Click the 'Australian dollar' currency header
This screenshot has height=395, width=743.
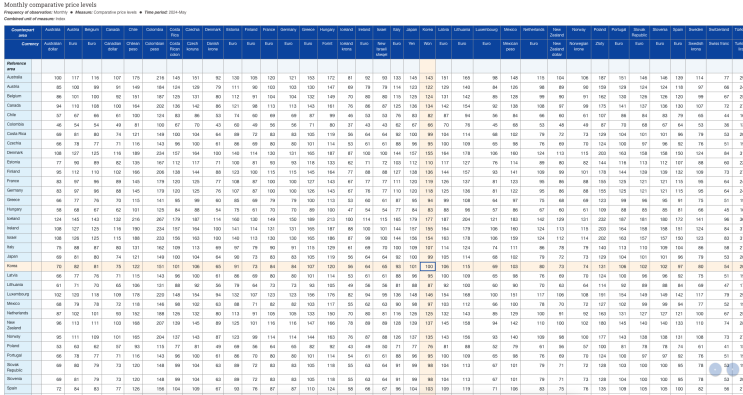53,49
